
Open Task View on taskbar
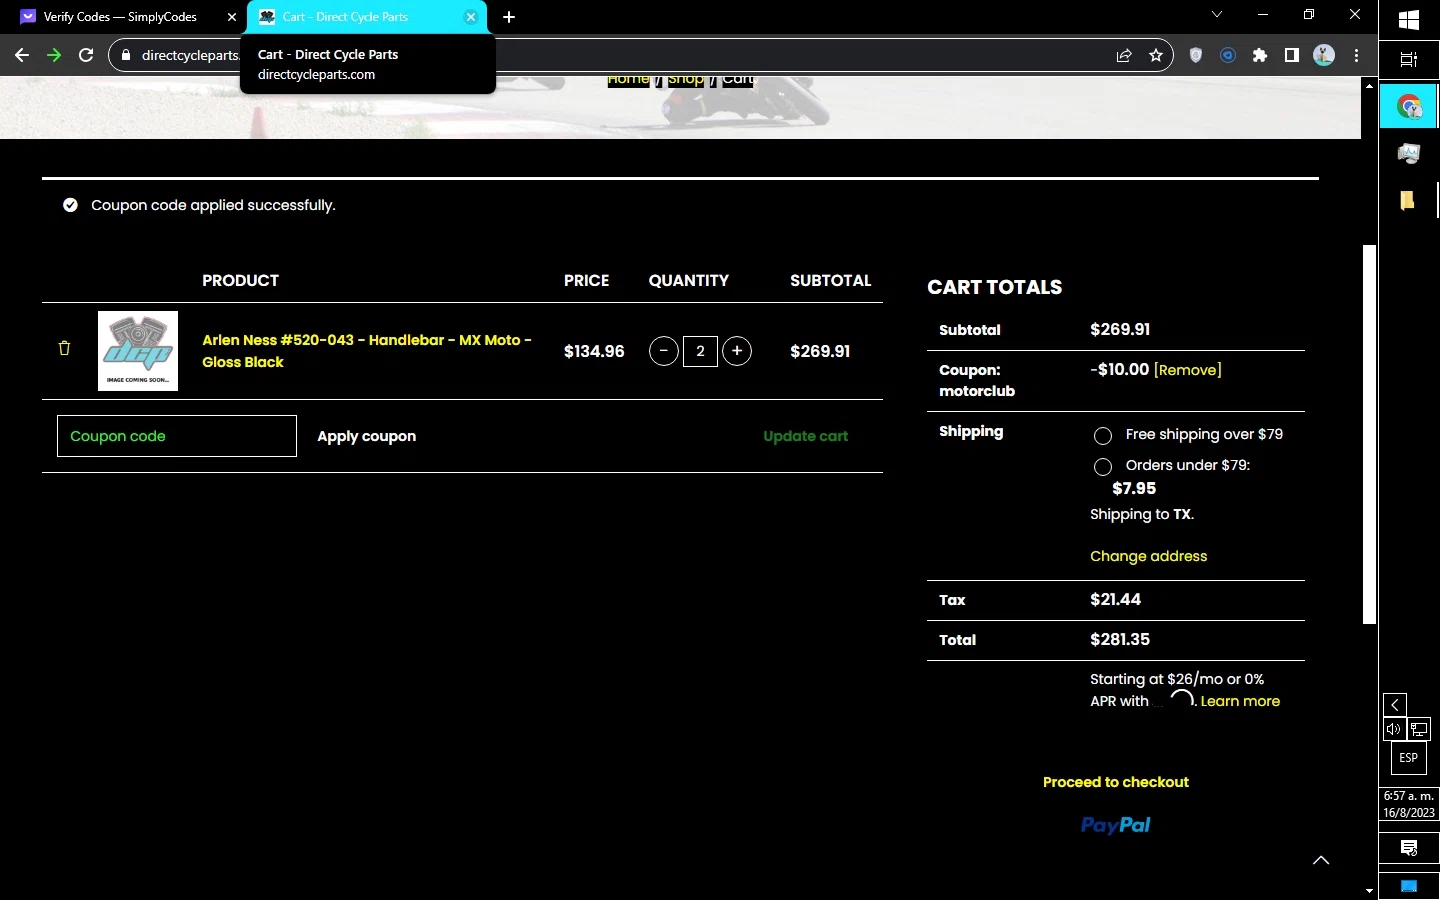1409,60
